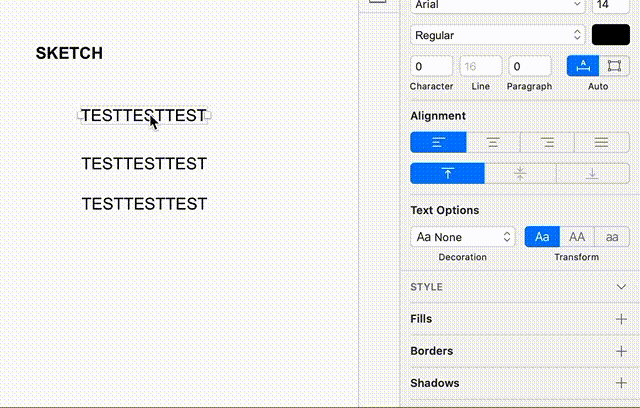The image size is (640, 408).
Task: Add a new shadow
Action: (x=621, y=383)
